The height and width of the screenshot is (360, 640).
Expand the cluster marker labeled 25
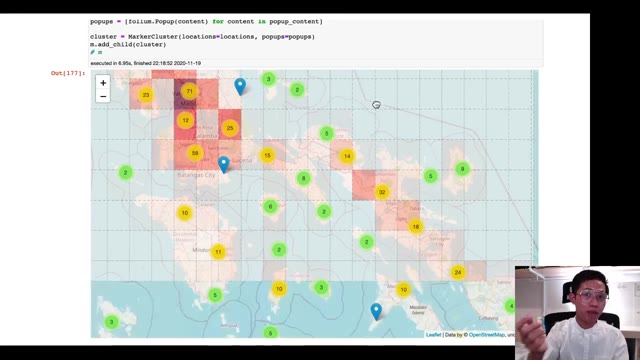(230, 128)
